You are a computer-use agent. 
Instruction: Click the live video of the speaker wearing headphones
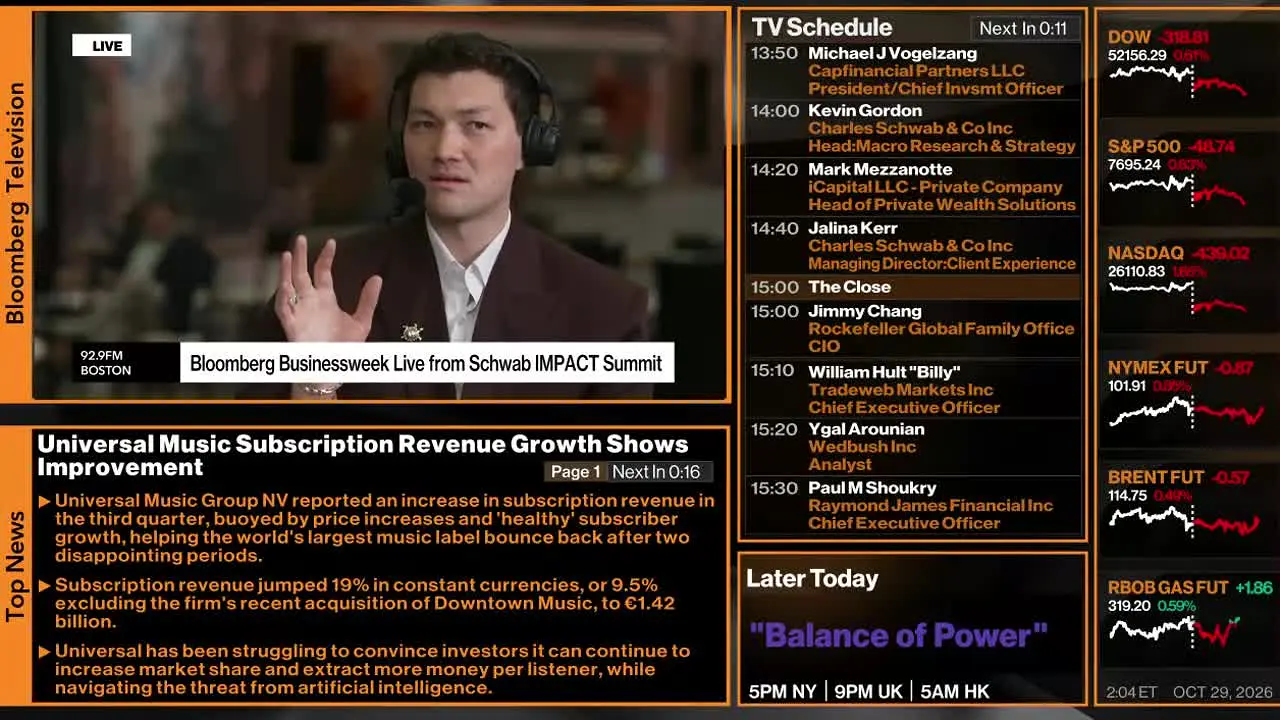381,205
